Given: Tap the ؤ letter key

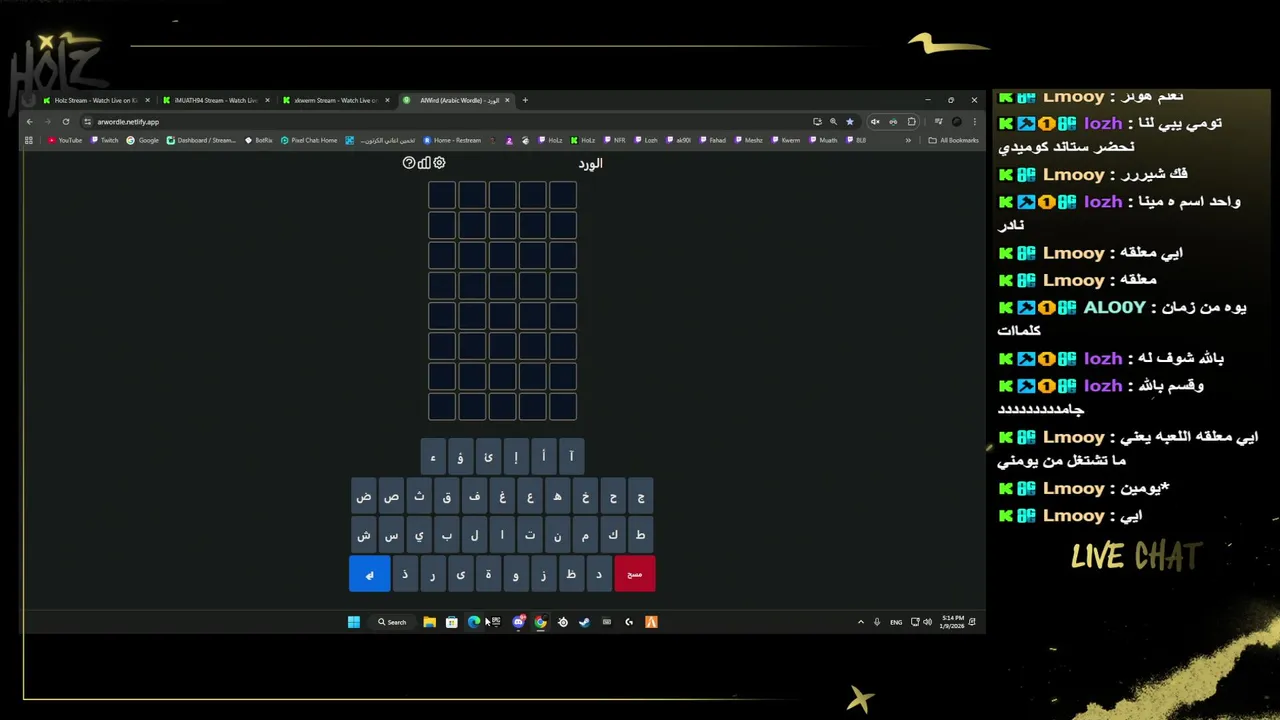Looking at the screenshot, I should (460, 457).
